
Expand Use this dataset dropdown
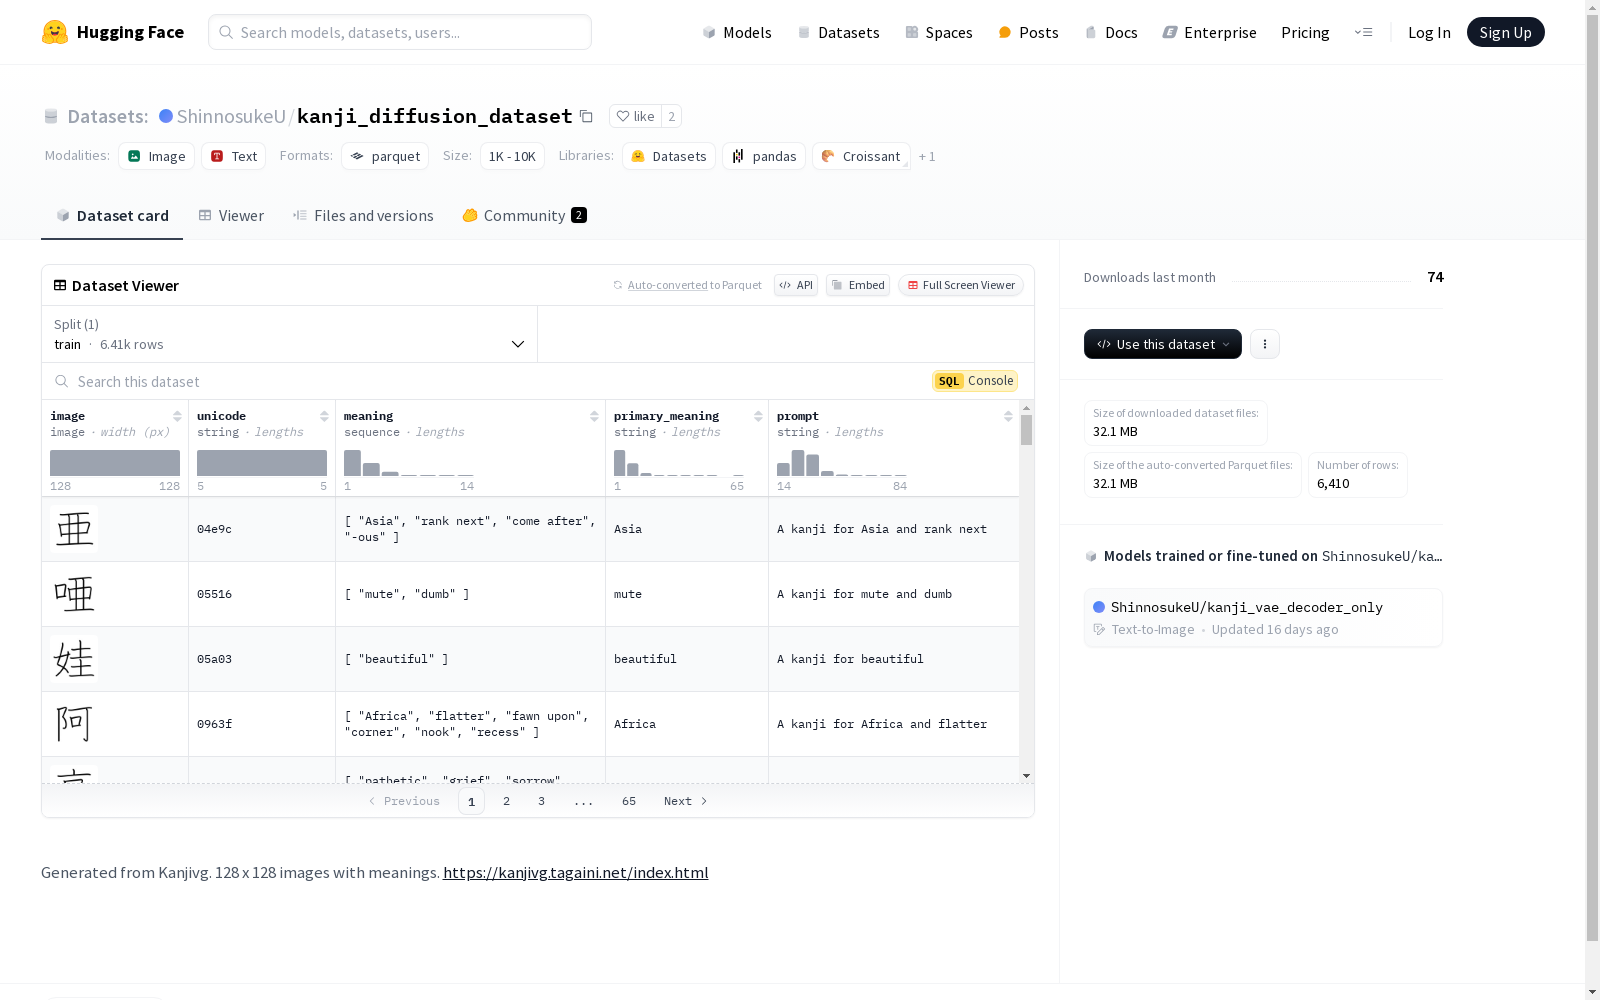[x=1163, y=344]
